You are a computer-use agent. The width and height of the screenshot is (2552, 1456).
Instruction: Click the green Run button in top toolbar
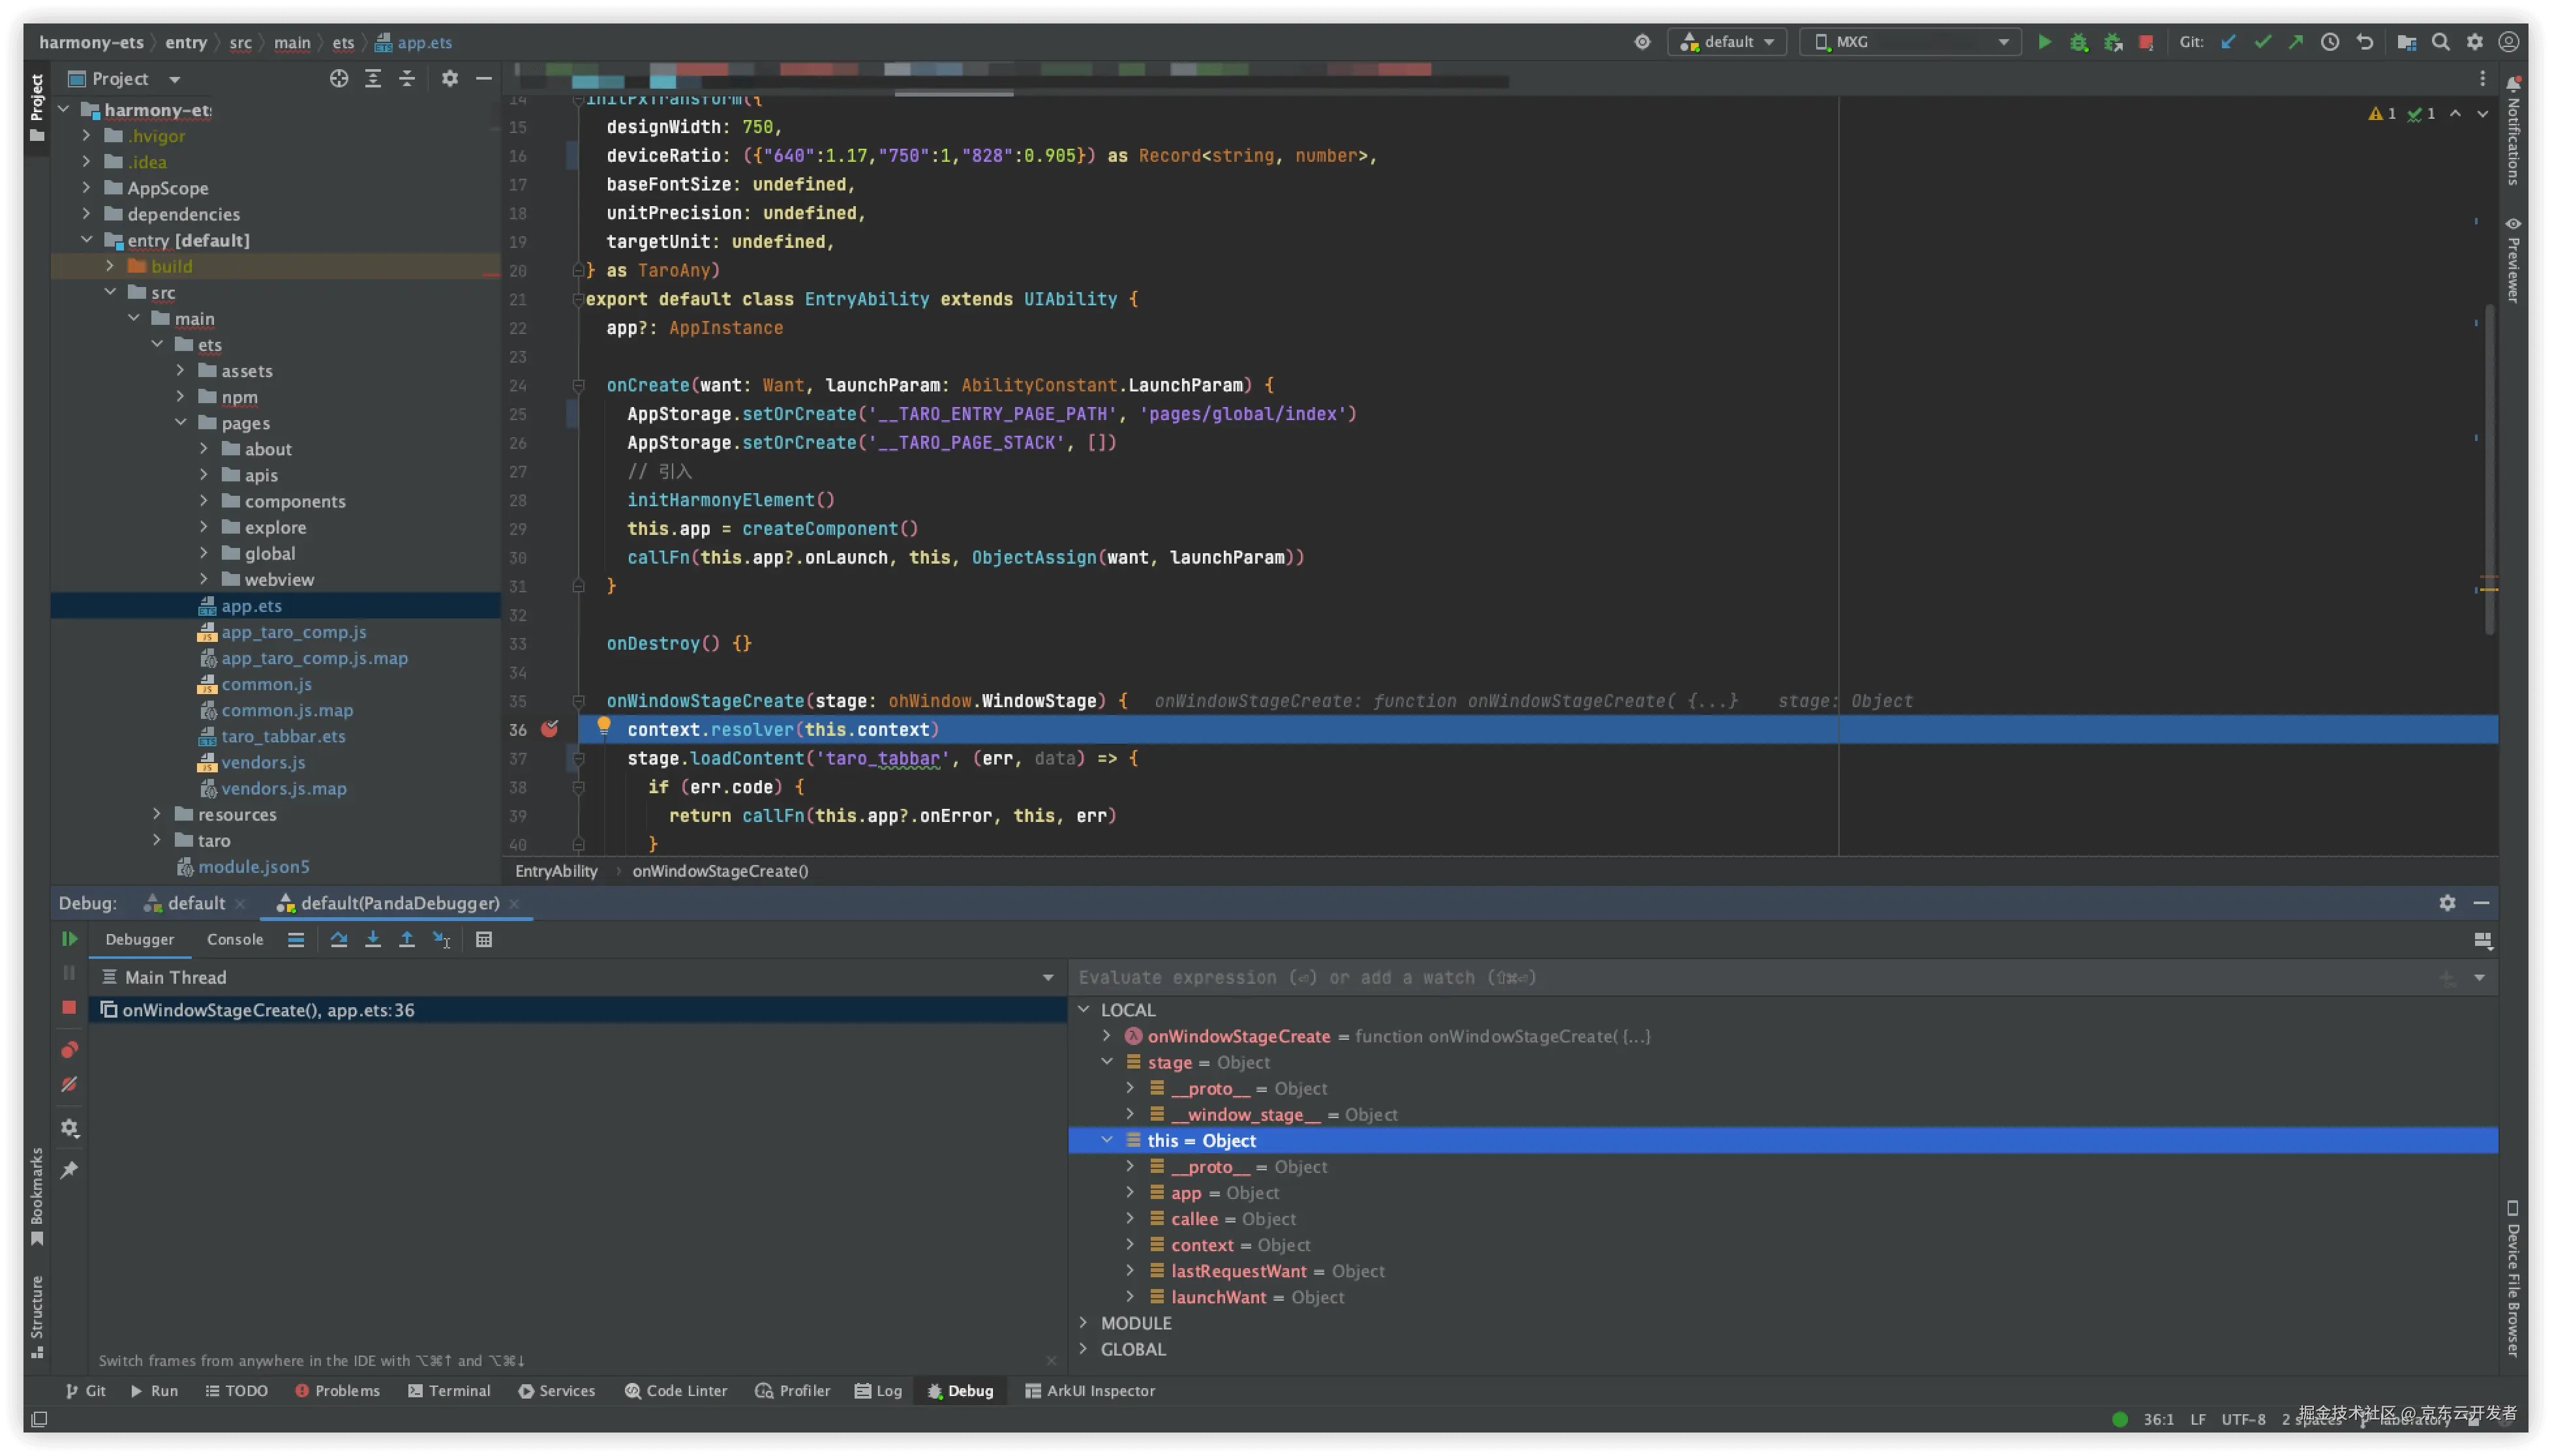[2044, 42]
